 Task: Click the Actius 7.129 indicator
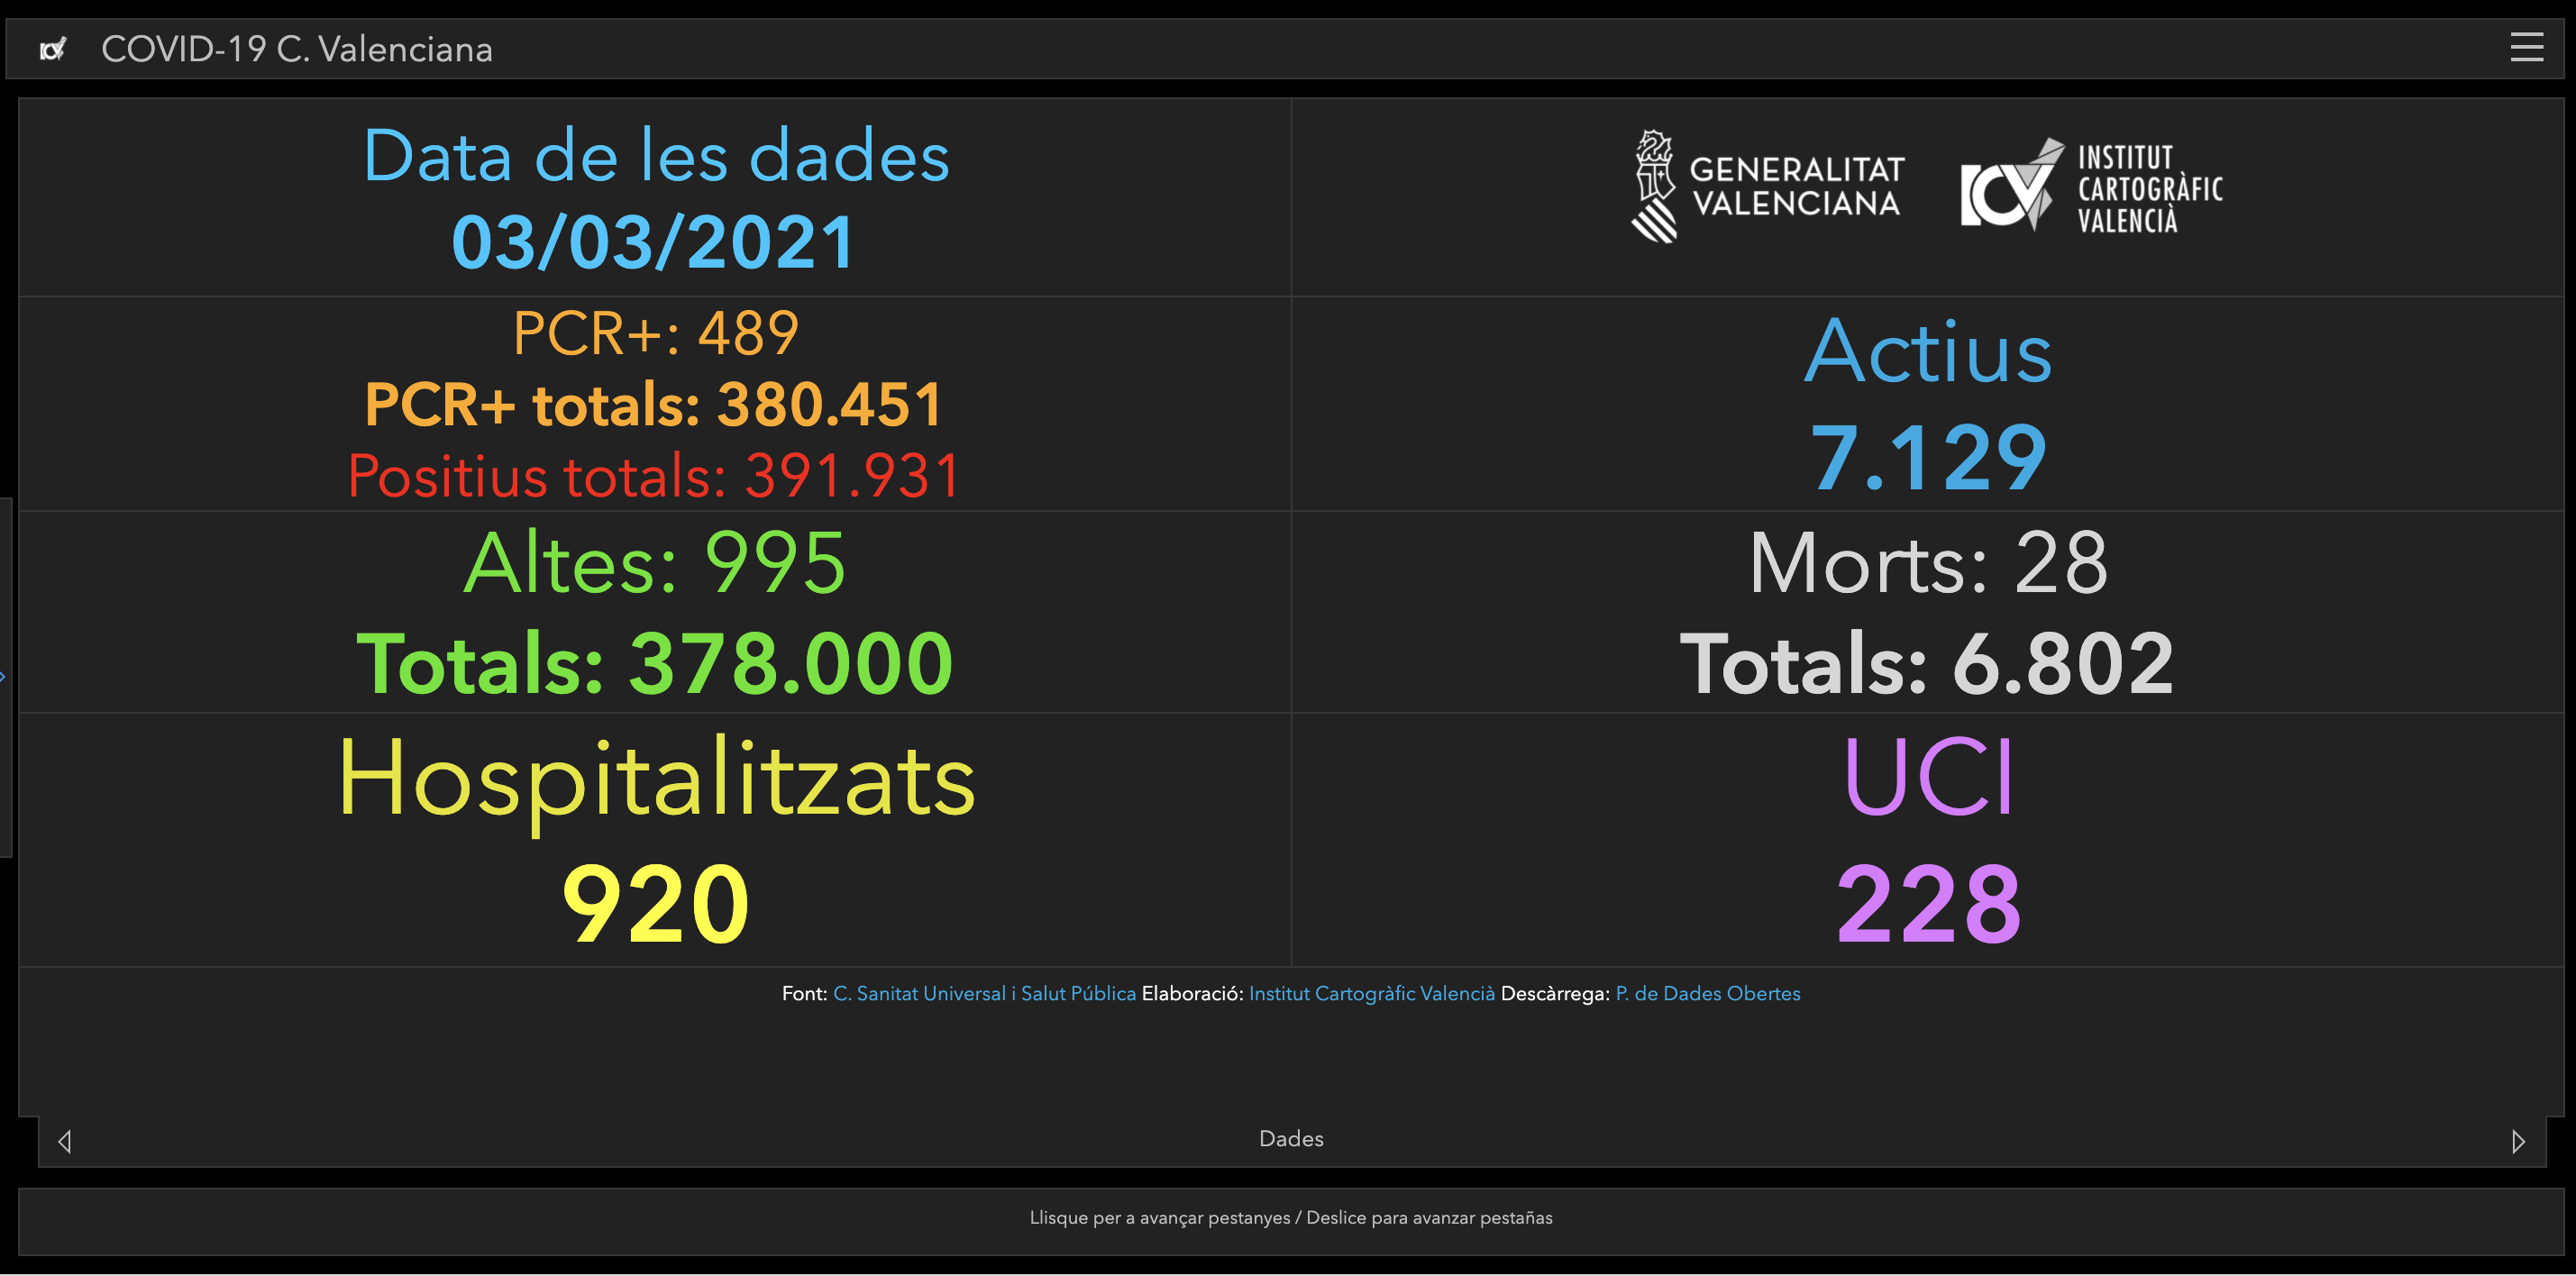coord(1928,403)
